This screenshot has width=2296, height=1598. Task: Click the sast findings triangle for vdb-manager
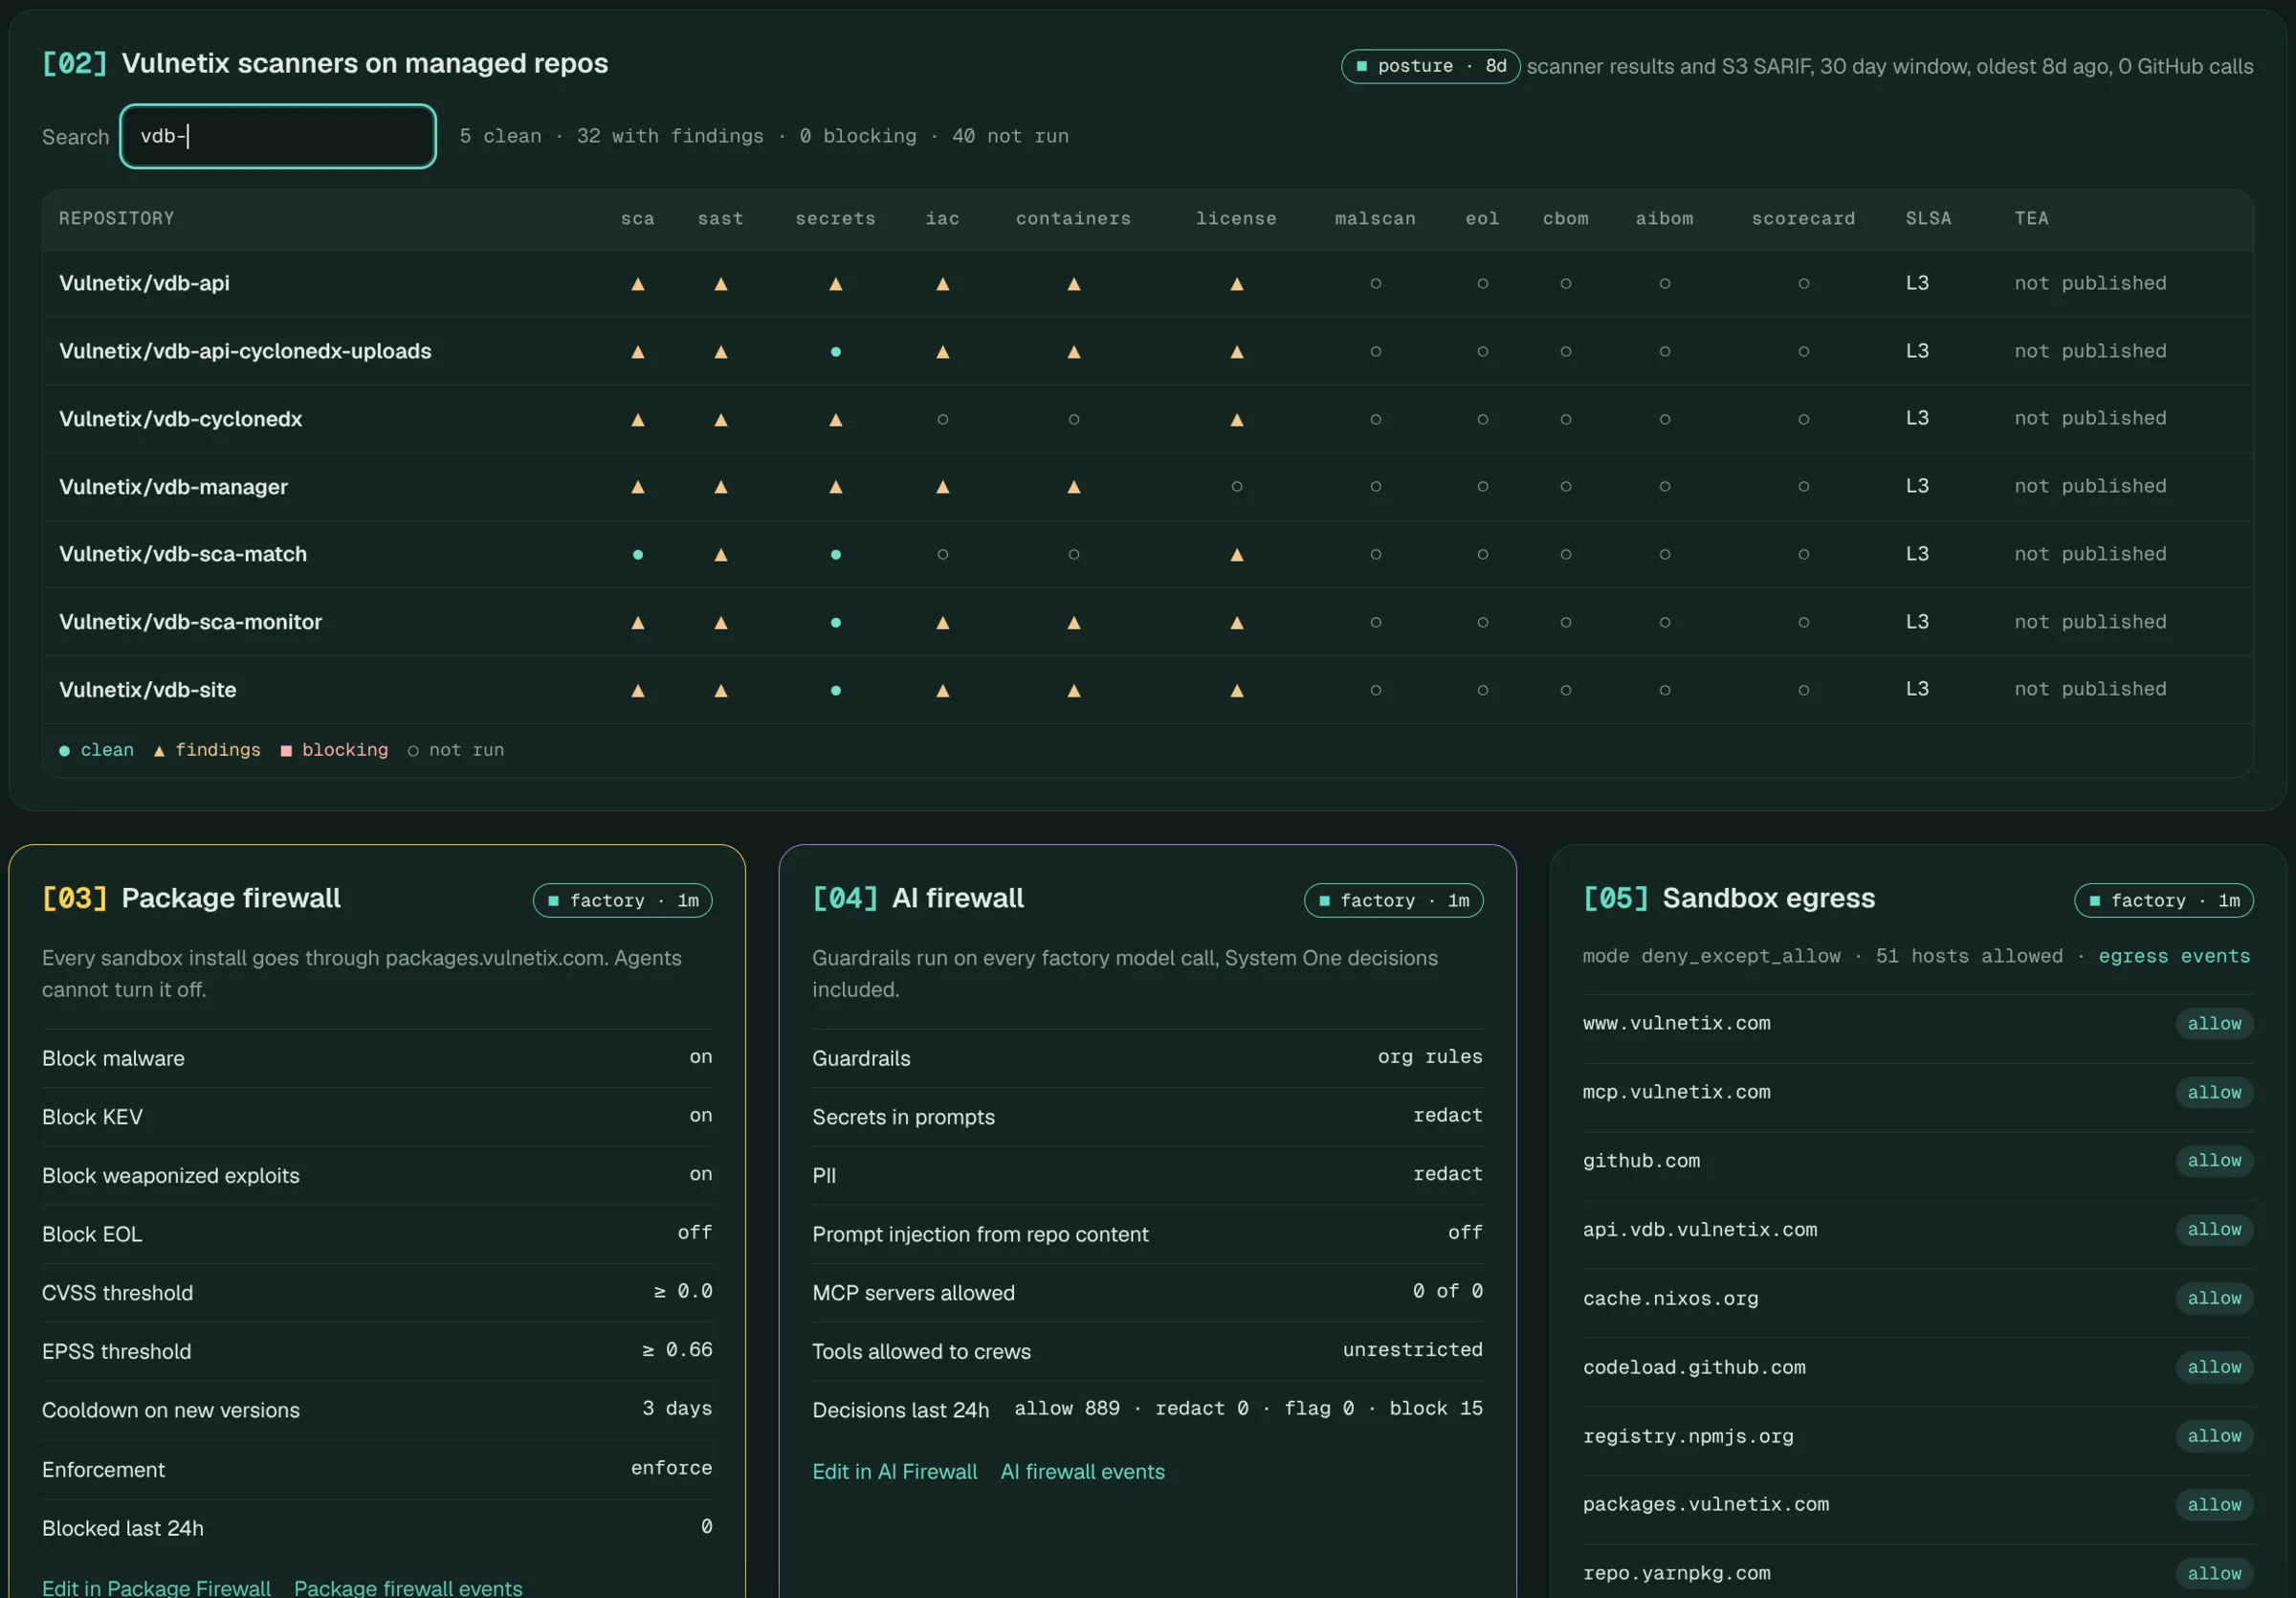(721, 487)
